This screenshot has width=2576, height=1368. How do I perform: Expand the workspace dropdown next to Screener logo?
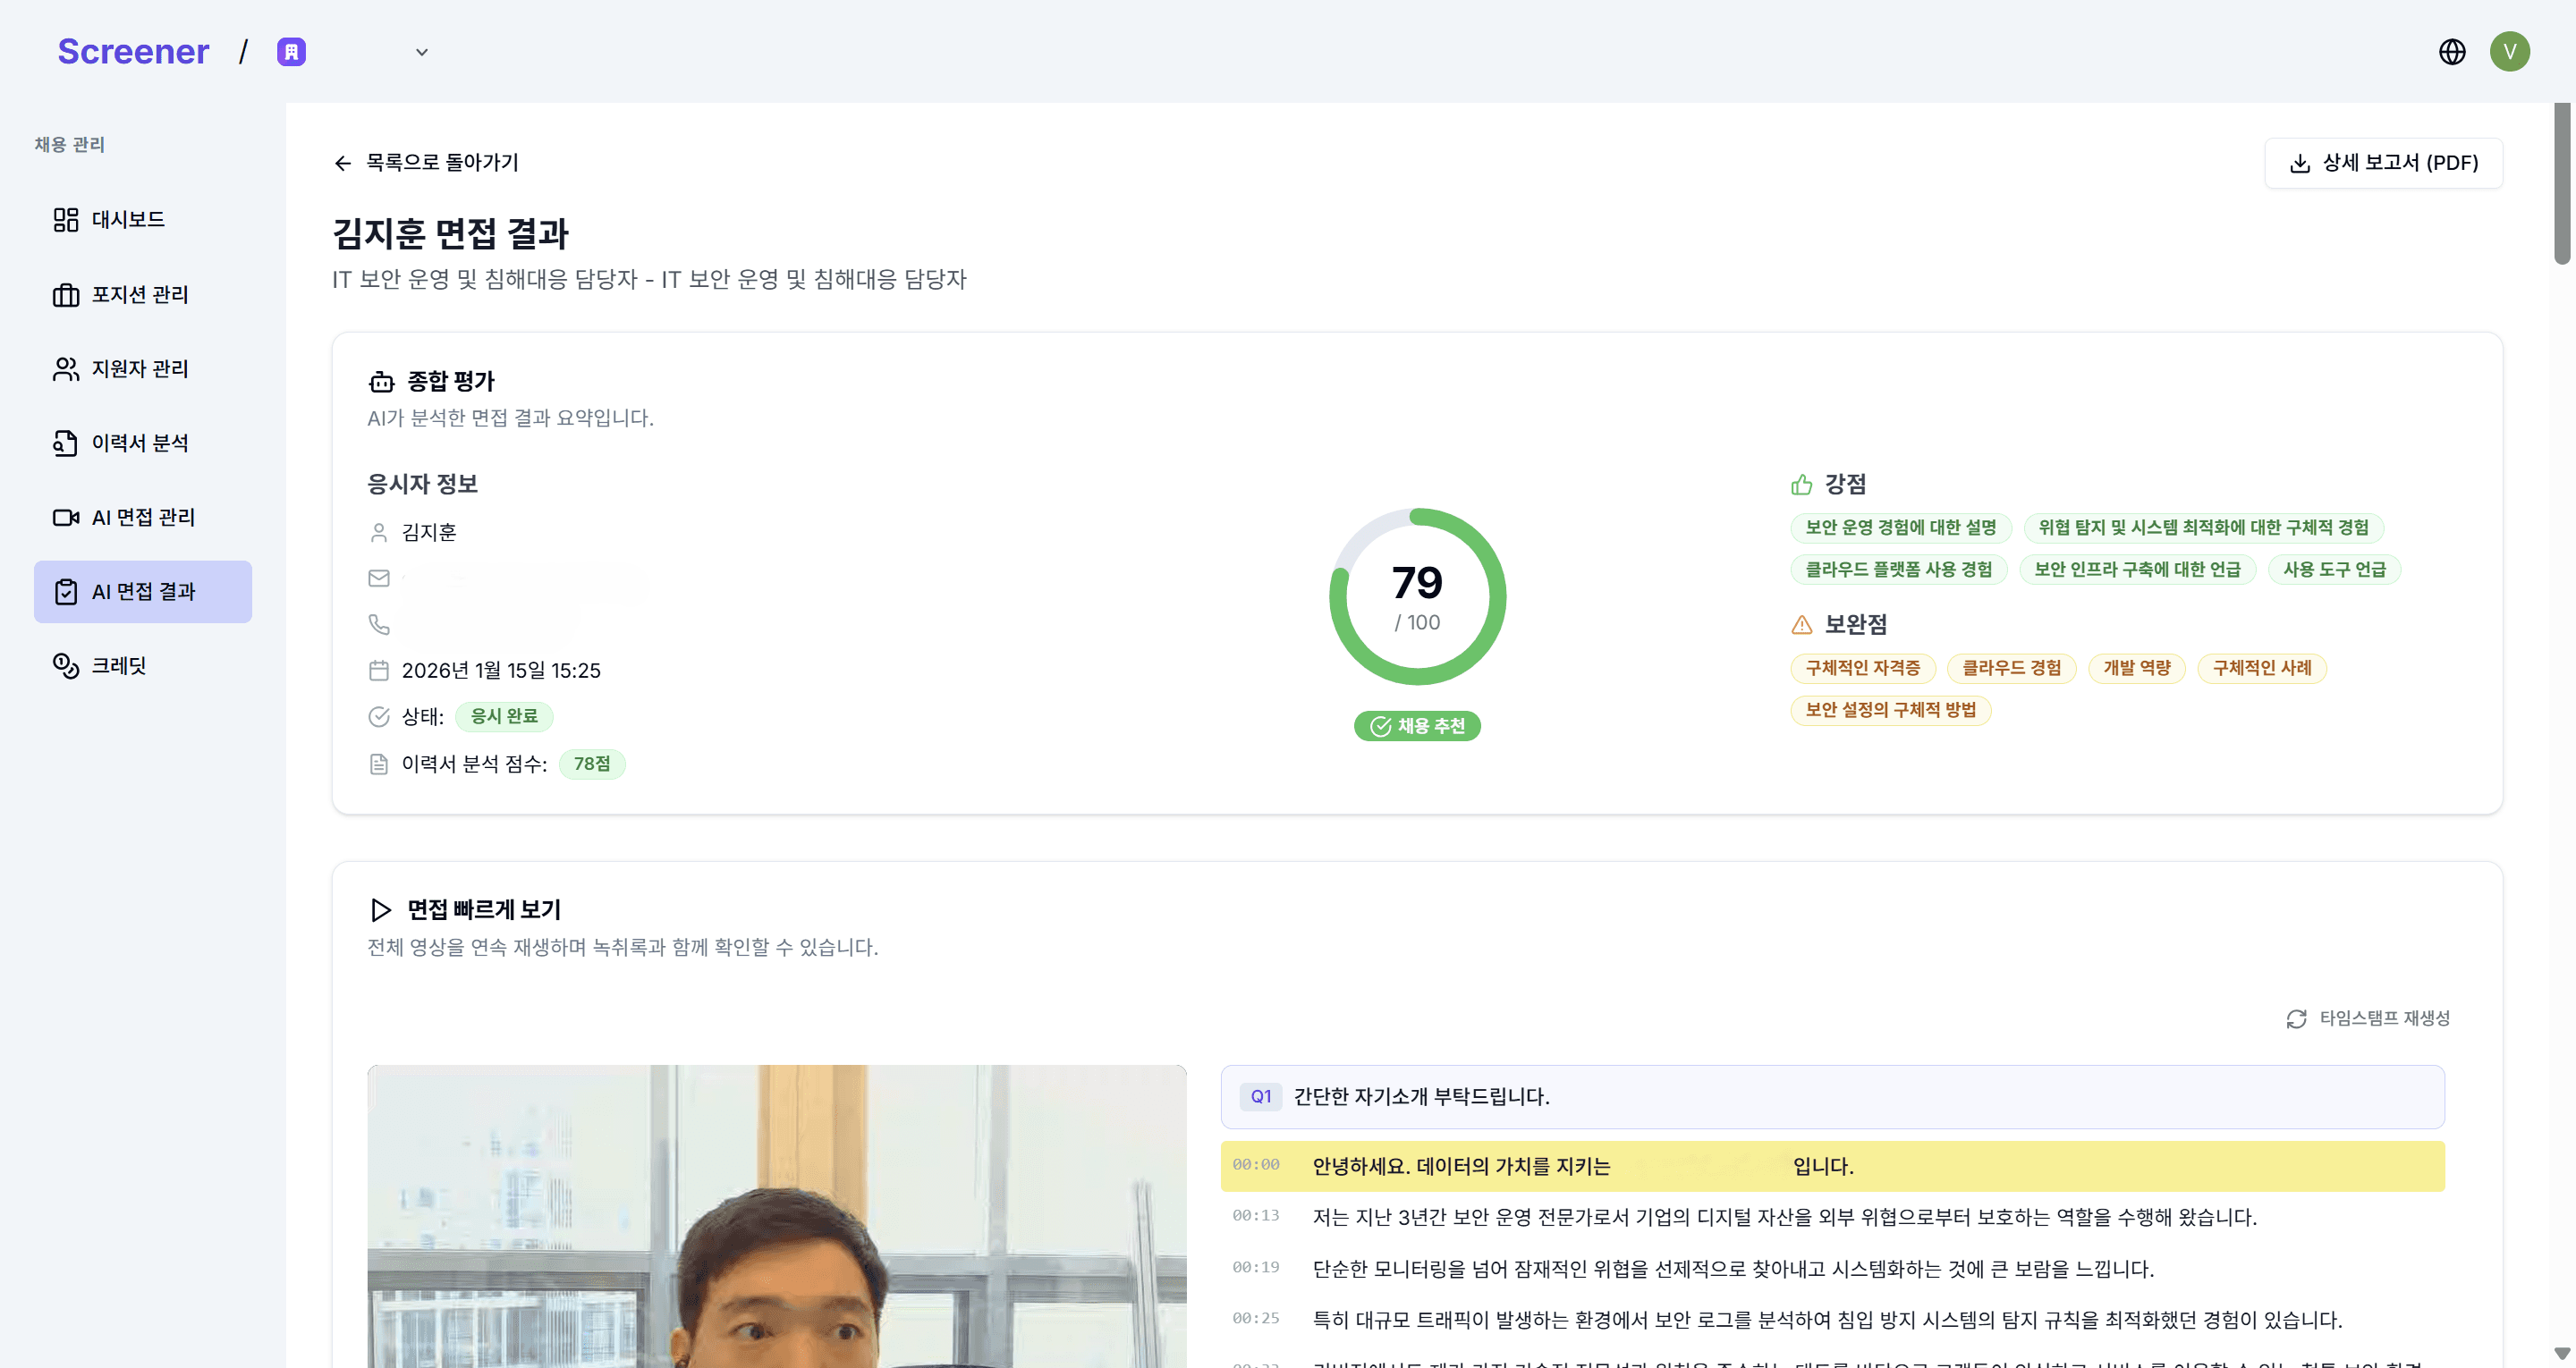point(421,51)
